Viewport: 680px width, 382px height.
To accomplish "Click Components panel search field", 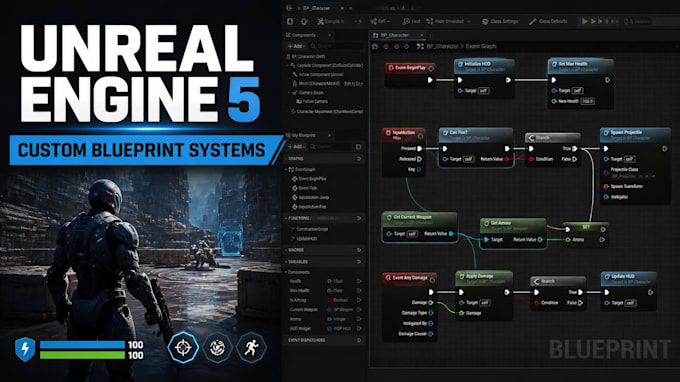I will 337,46.
